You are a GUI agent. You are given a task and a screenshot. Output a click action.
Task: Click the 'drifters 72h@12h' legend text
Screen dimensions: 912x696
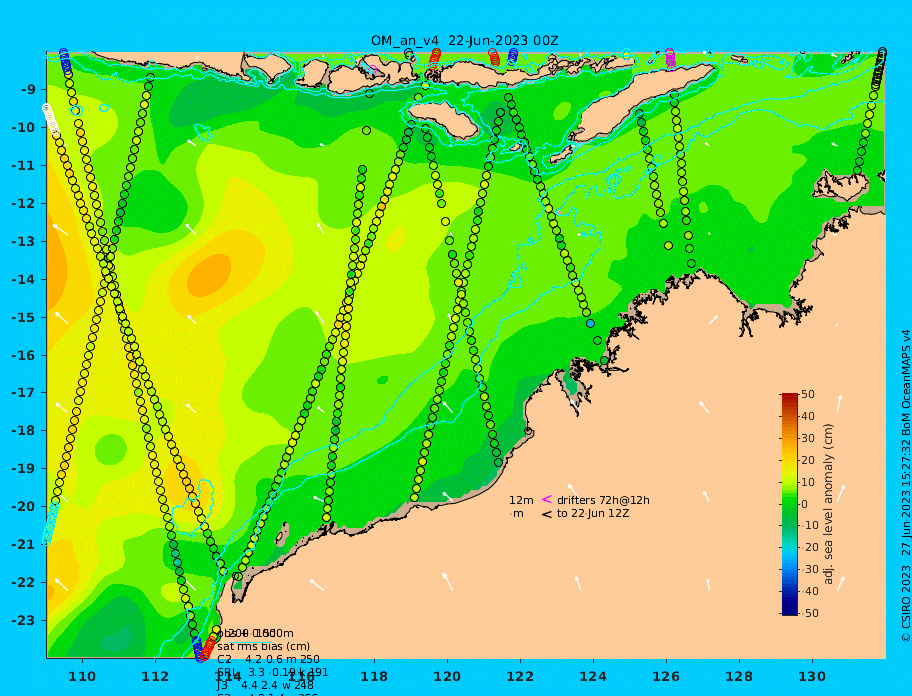[603, 500]
